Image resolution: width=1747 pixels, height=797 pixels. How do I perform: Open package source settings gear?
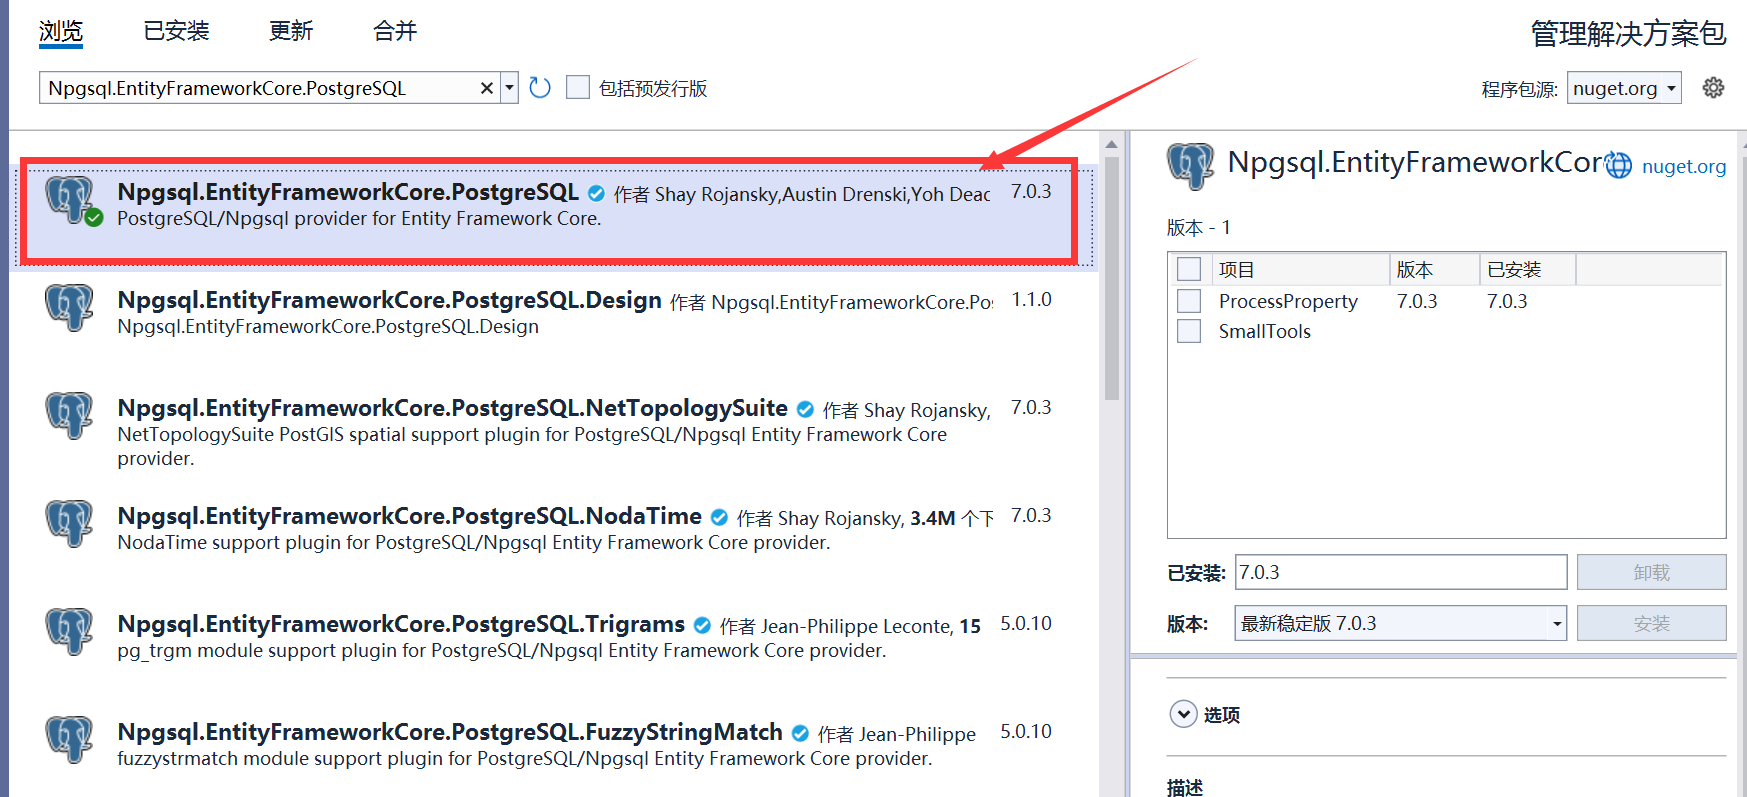(1713, 88)
